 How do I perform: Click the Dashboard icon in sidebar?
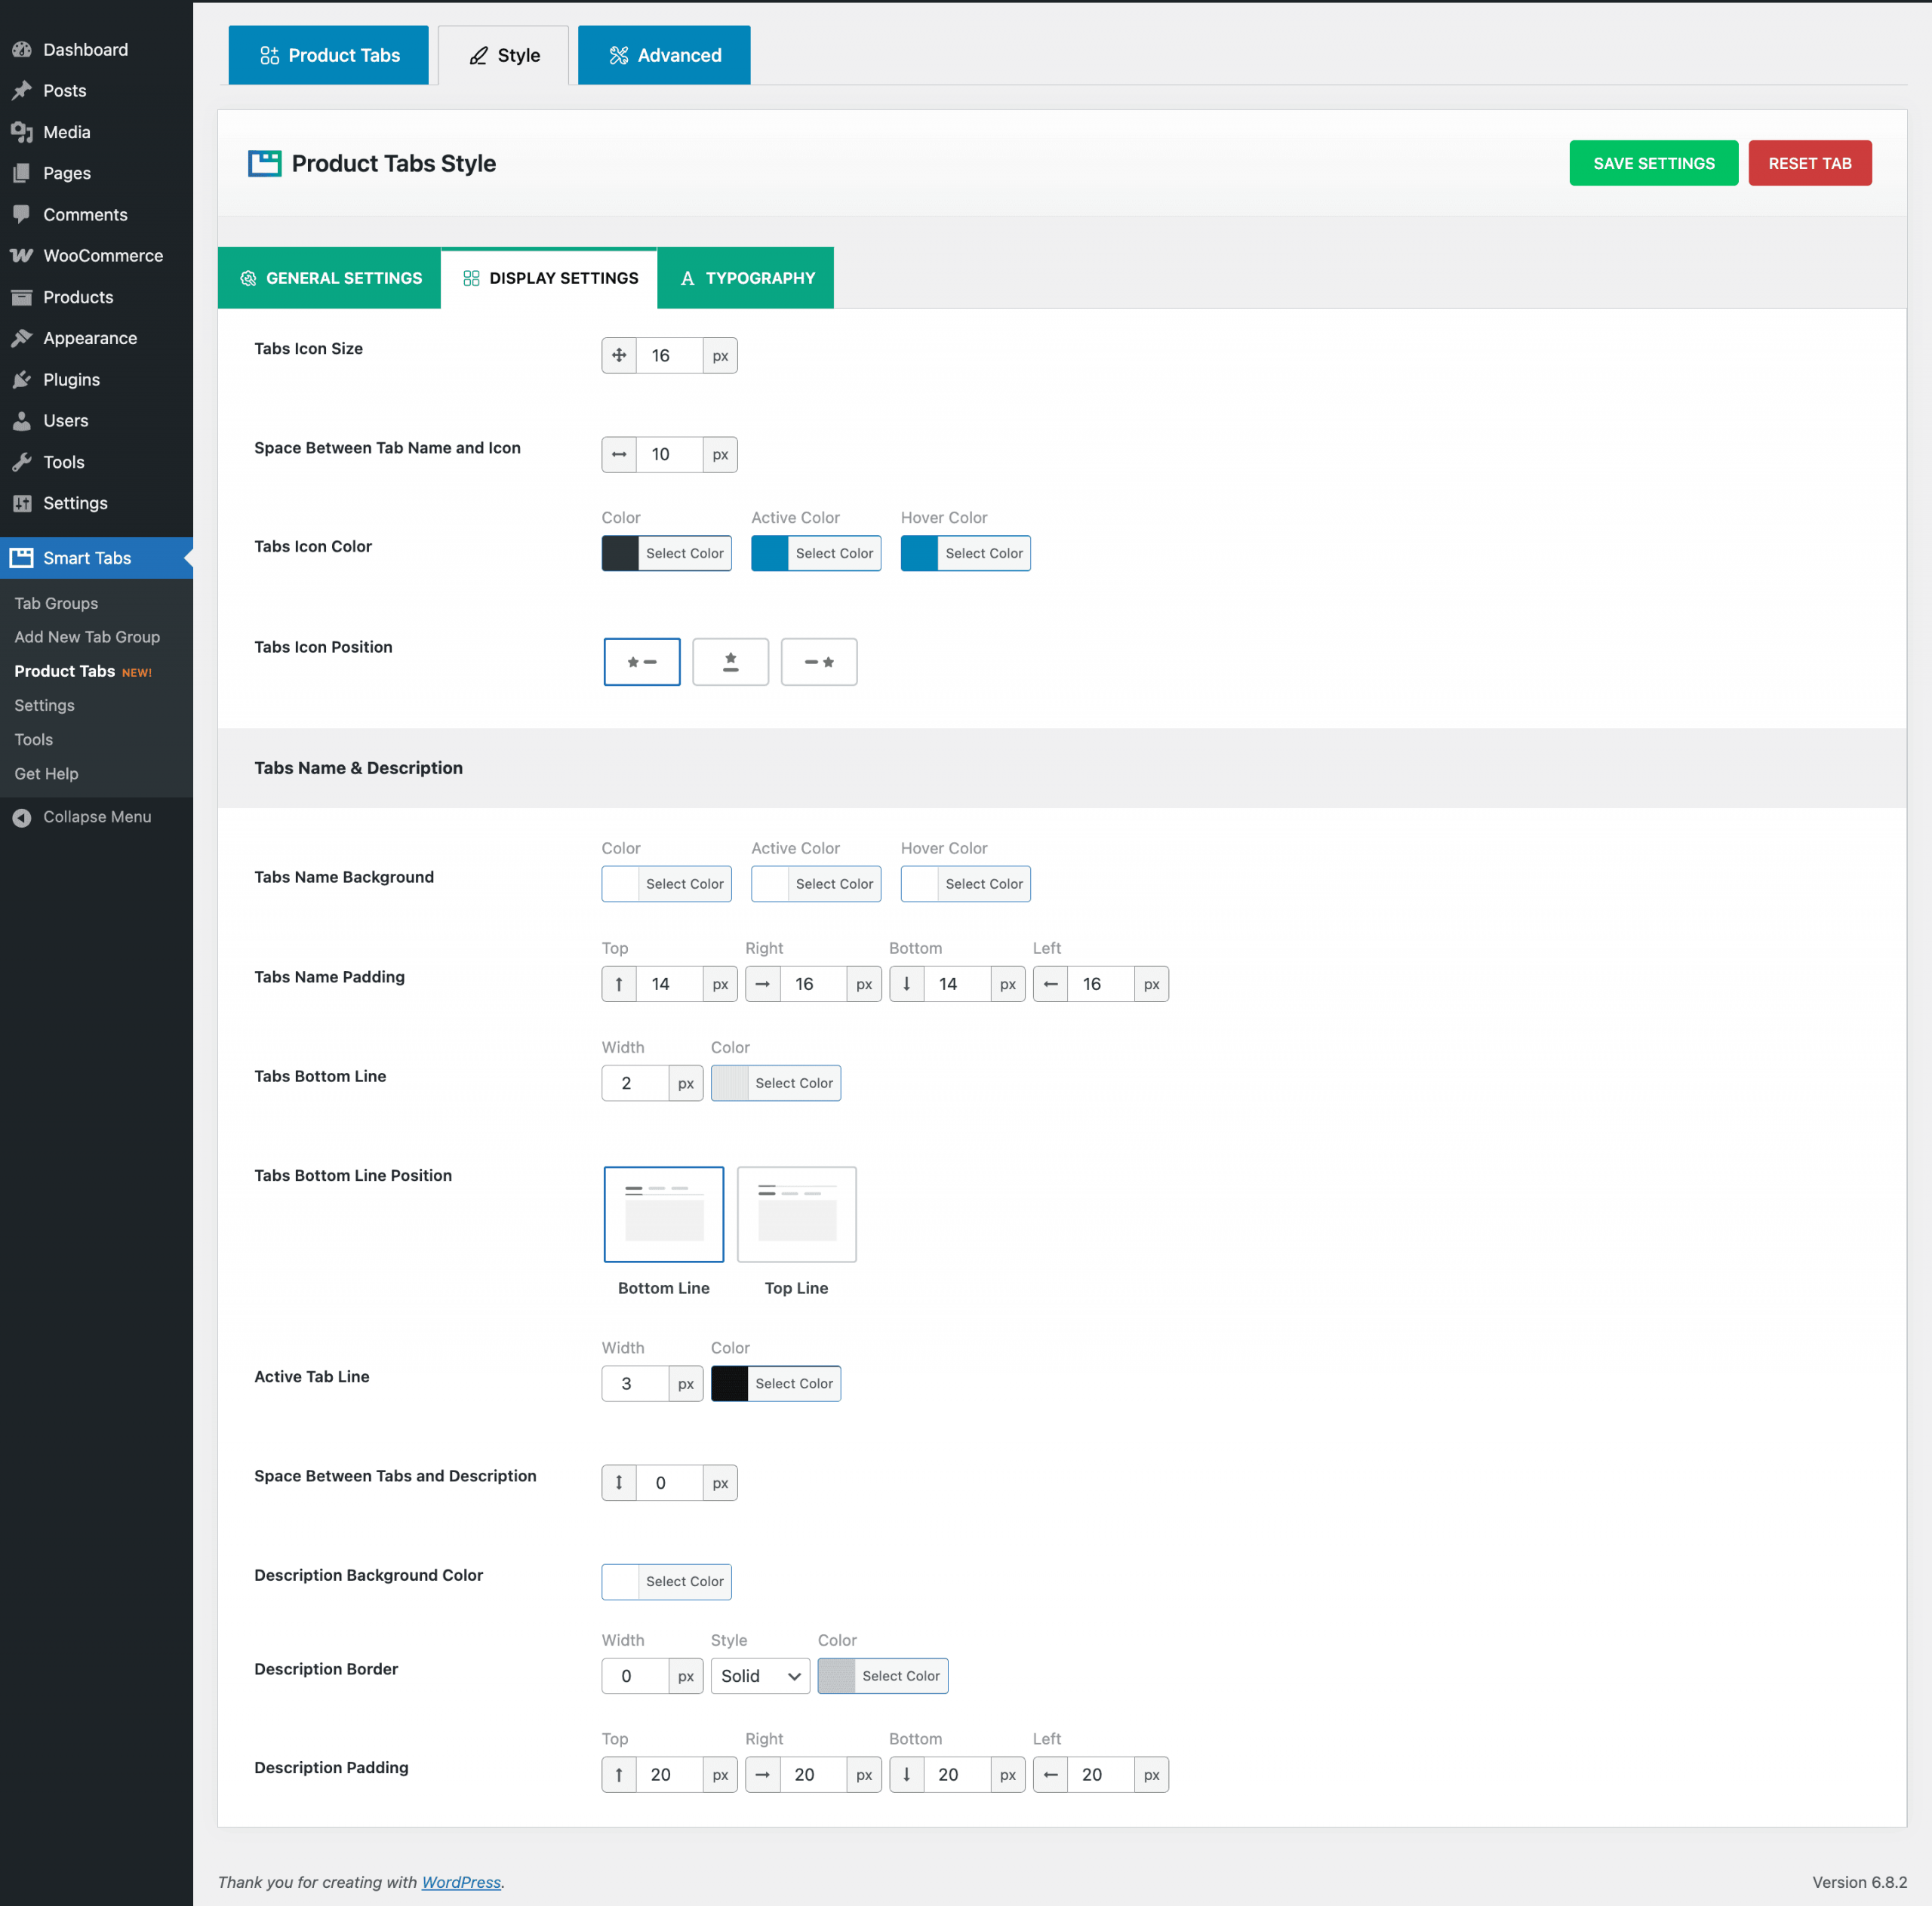coord(22,49)
